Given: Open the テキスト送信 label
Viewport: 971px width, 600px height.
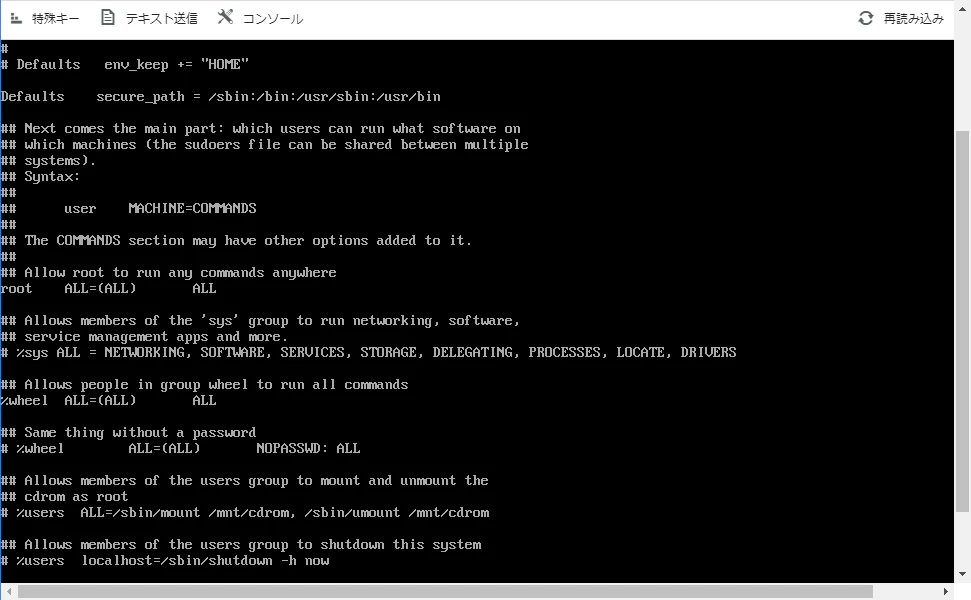Looking at the screenshot, I should (x=162, y=19).
